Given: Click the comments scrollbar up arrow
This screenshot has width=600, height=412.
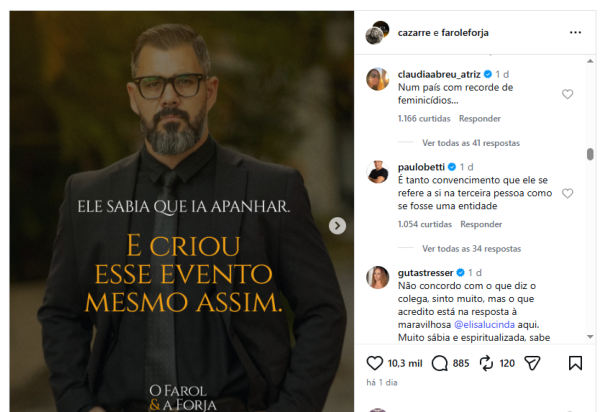Looking at the screenshot, I should click(590, 61).
